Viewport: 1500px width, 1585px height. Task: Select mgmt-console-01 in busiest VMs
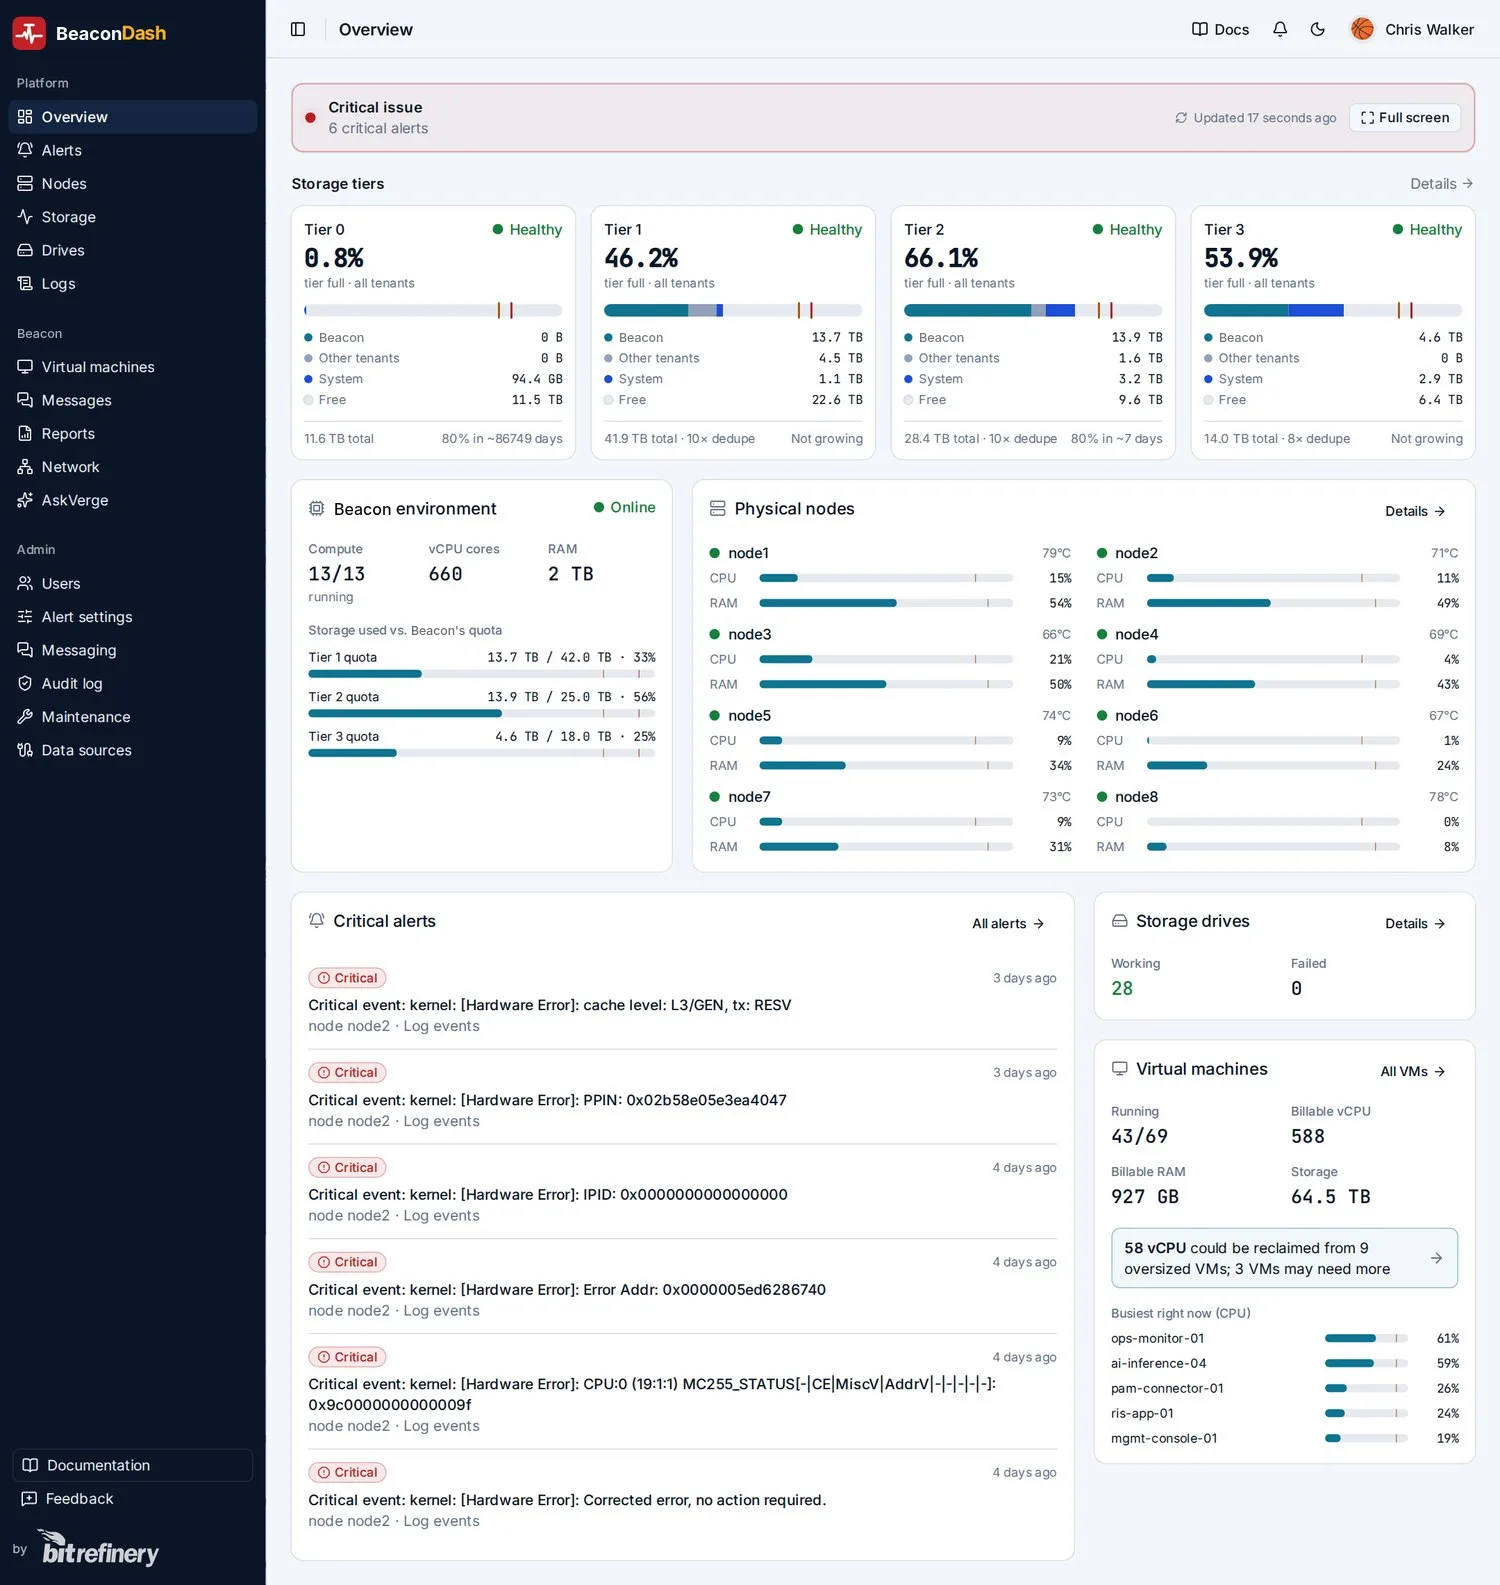tap(1164, 1438)
